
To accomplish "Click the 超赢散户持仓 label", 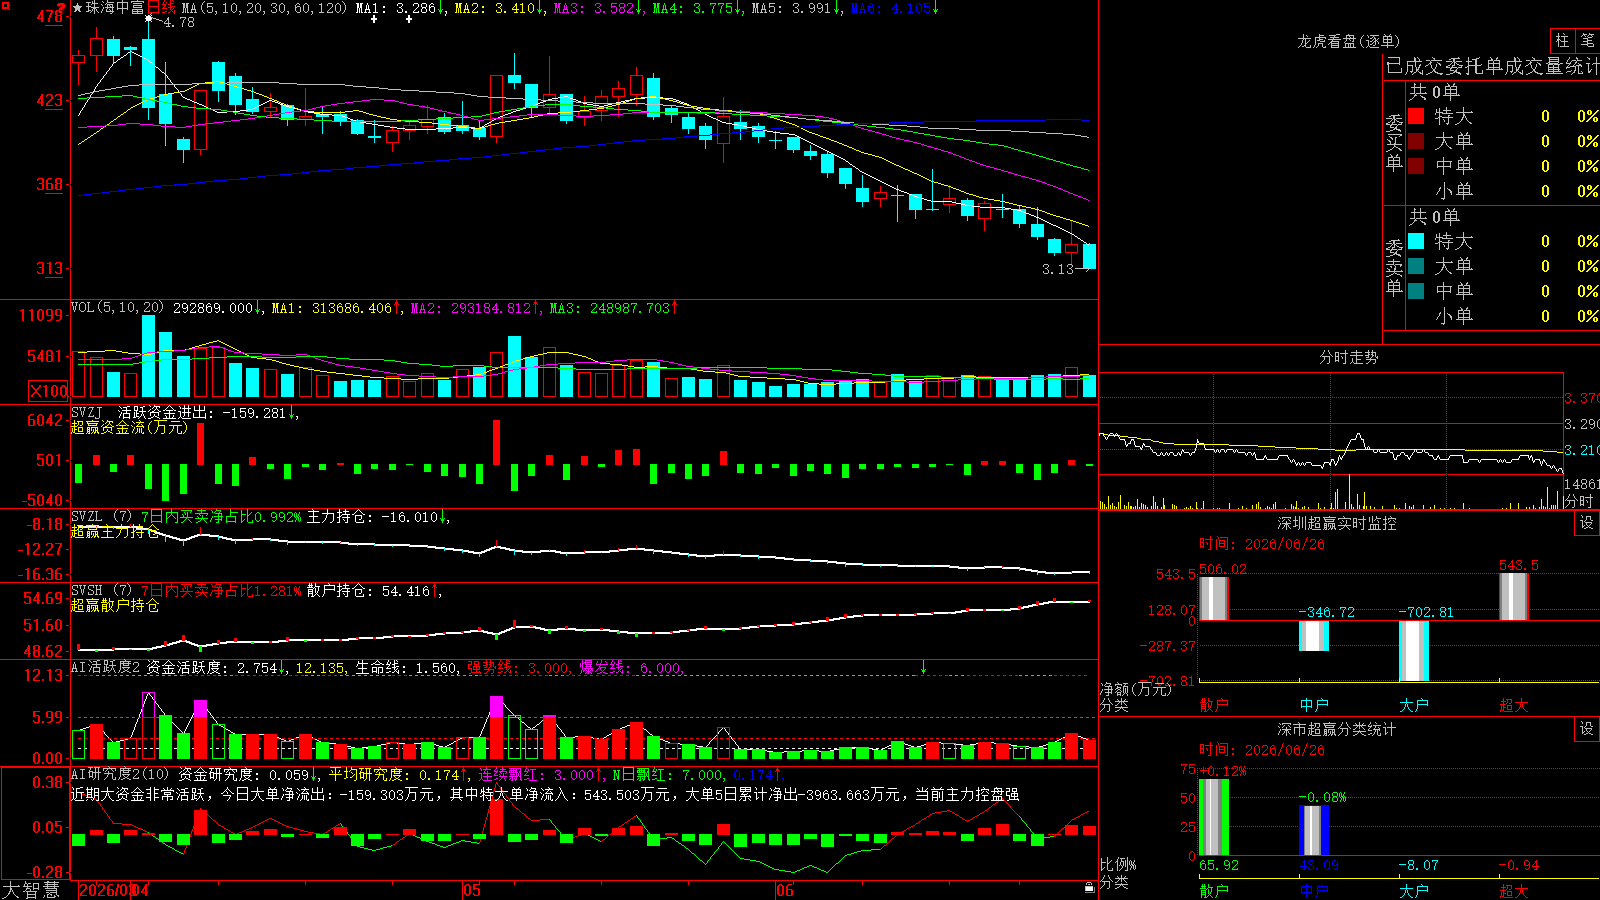I will 115,606.
